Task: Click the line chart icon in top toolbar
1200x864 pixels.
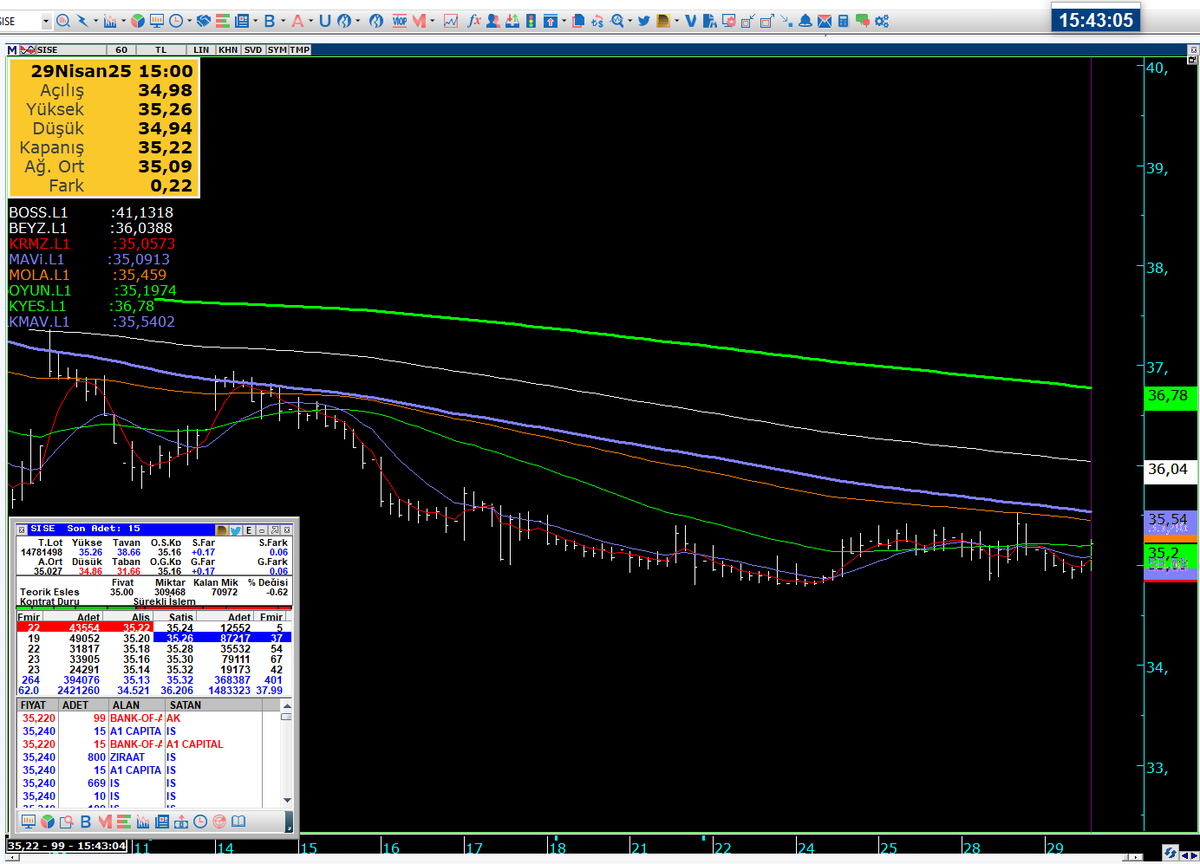Action: point(451,20)
